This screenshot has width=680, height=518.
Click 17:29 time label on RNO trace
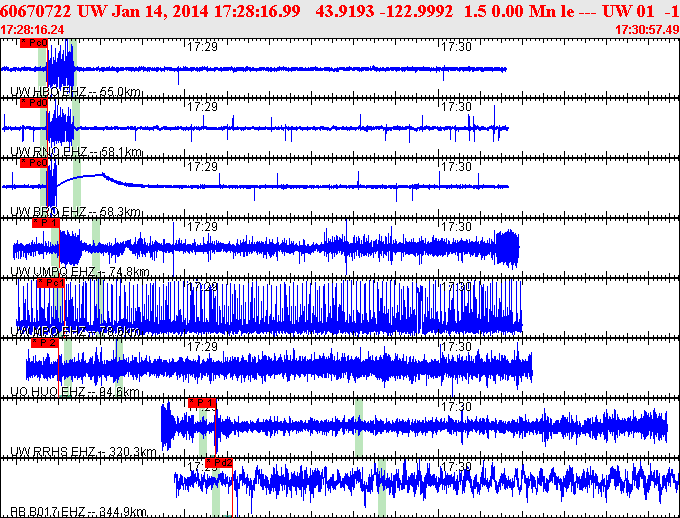tap(203, 107)
